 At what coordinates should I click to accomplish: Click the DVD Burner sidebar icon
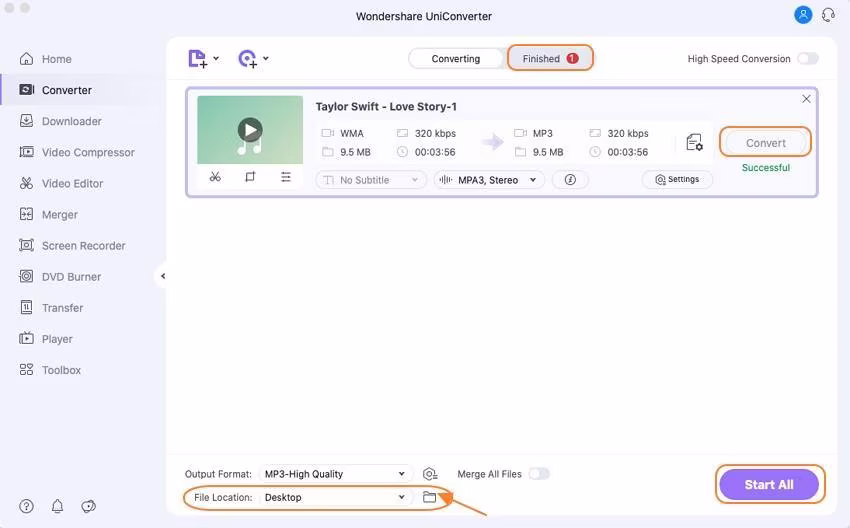[x=26, y=276]
